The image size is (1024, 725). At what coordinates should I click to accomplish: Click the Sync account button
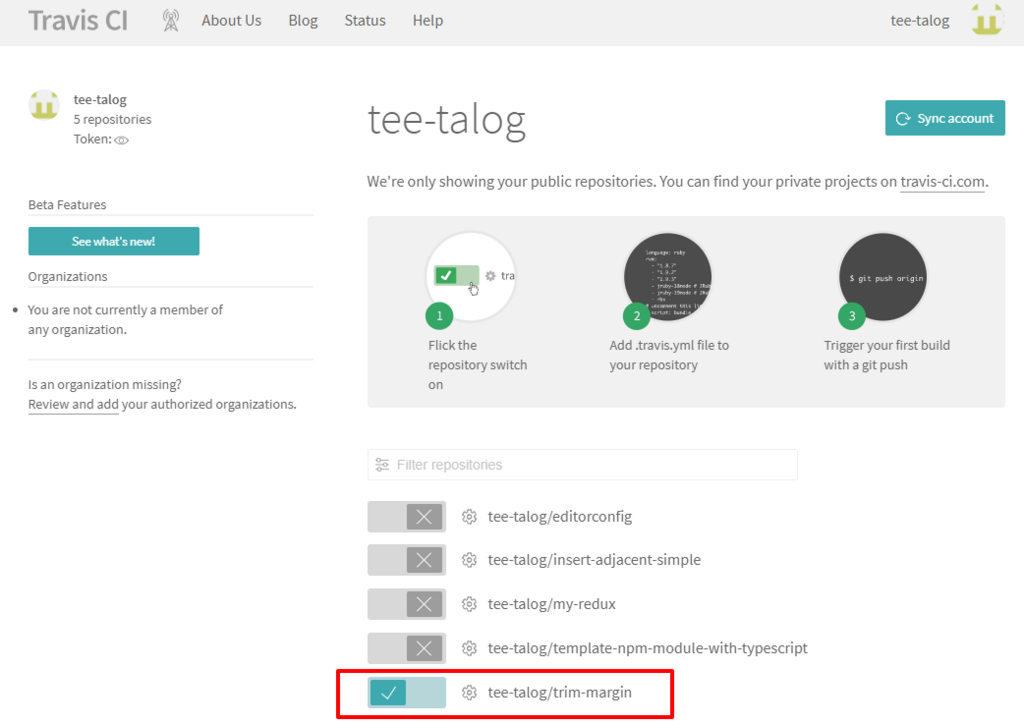coord(944,118)
